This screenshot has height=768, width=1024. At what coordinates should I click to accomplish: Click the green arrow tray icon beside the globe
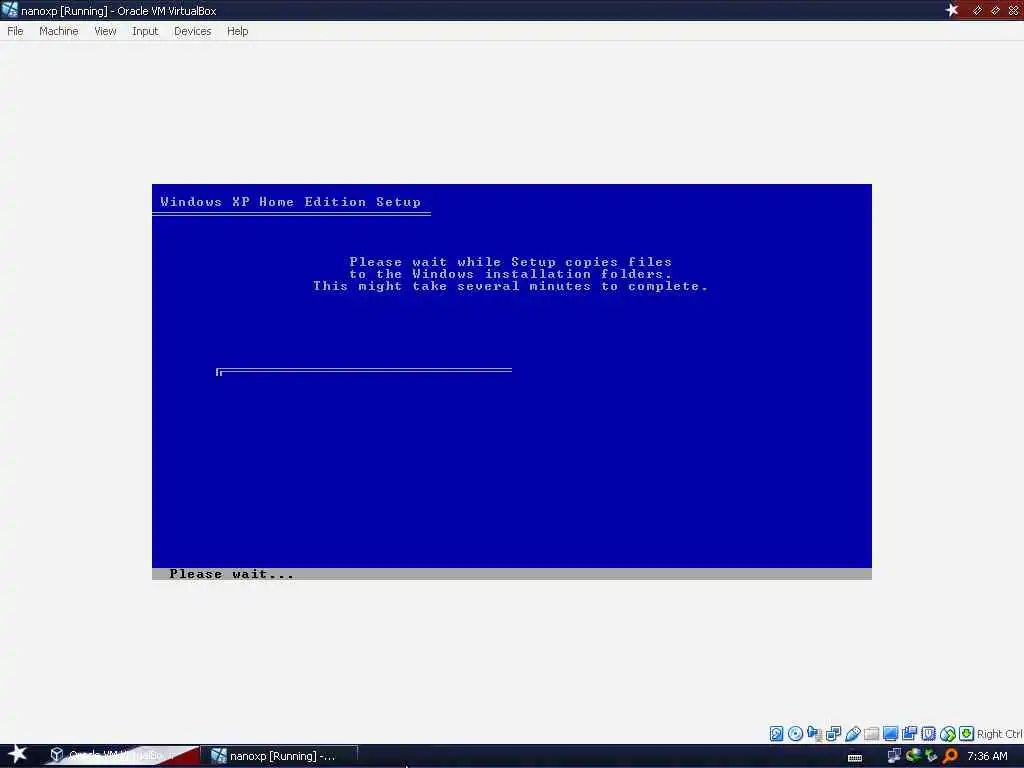click(x=931, y=756)
